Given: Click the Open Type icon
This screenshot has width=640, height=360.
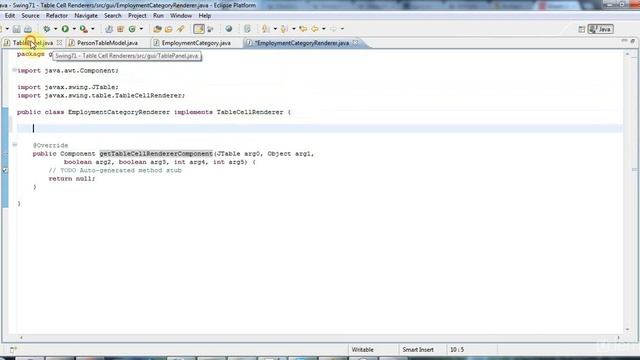Looking at the screenshot, I should [157, 29].
